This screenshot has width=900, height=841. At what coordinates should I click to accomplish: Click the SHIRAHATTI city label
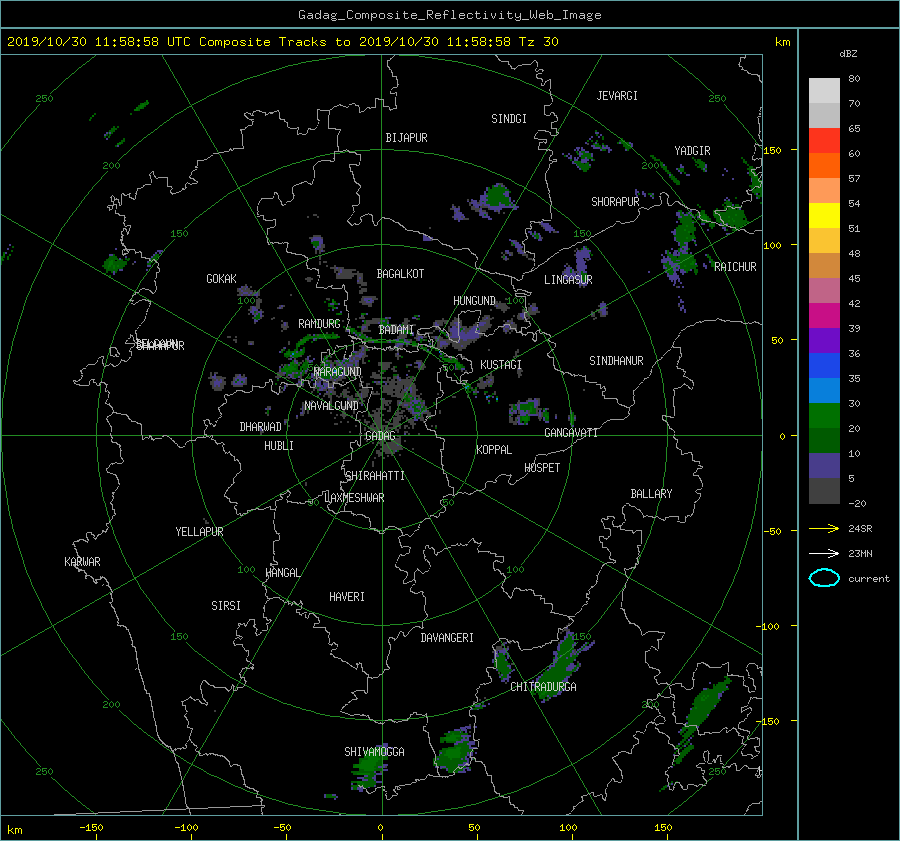(375, 476)
